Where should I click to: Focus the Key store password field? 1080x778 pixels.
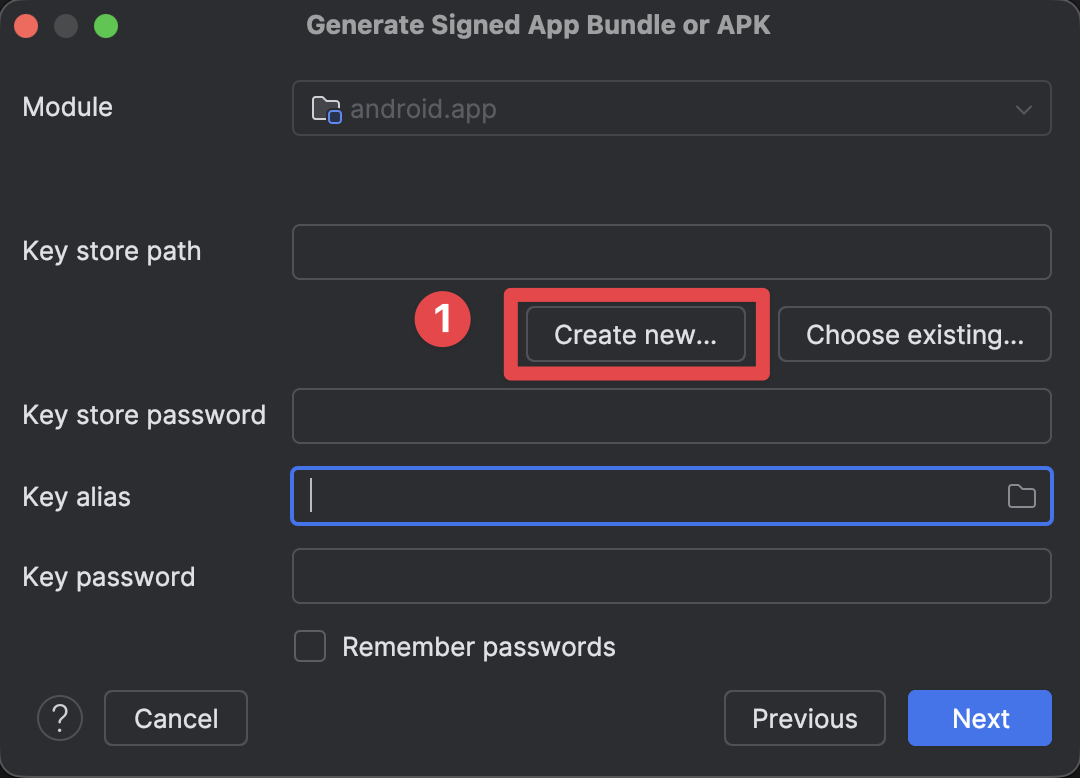coord(670,415)
